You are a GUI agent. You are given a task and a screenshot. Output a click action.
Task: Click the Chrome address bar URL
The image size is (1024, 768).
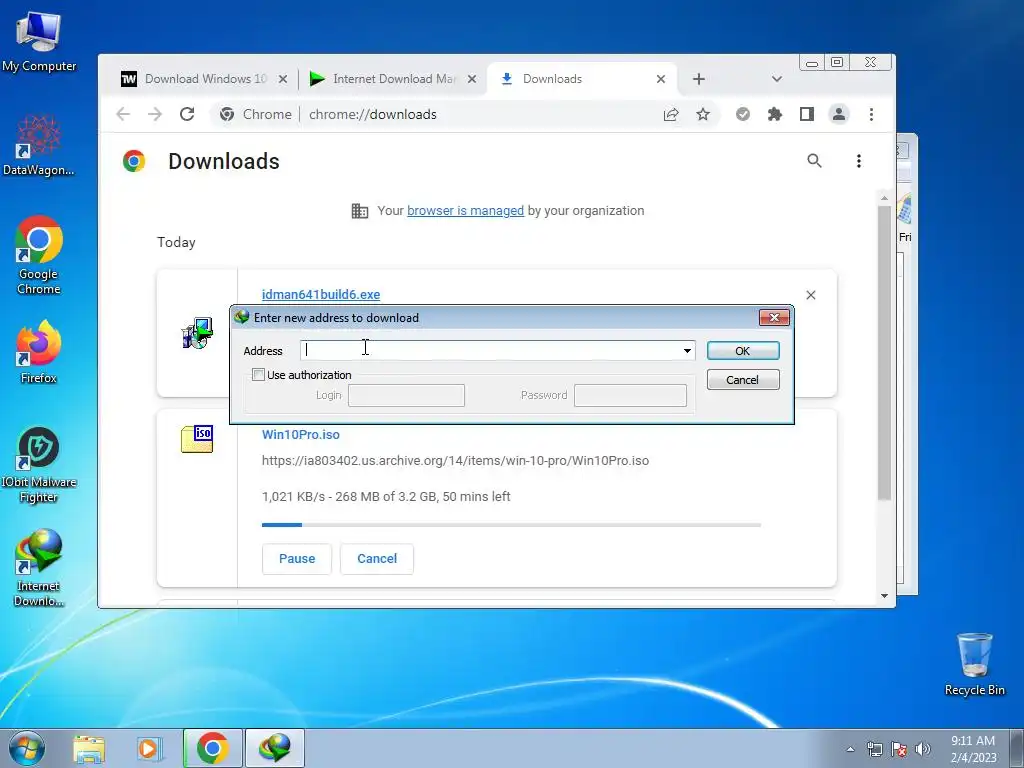(x=373, y=114)
